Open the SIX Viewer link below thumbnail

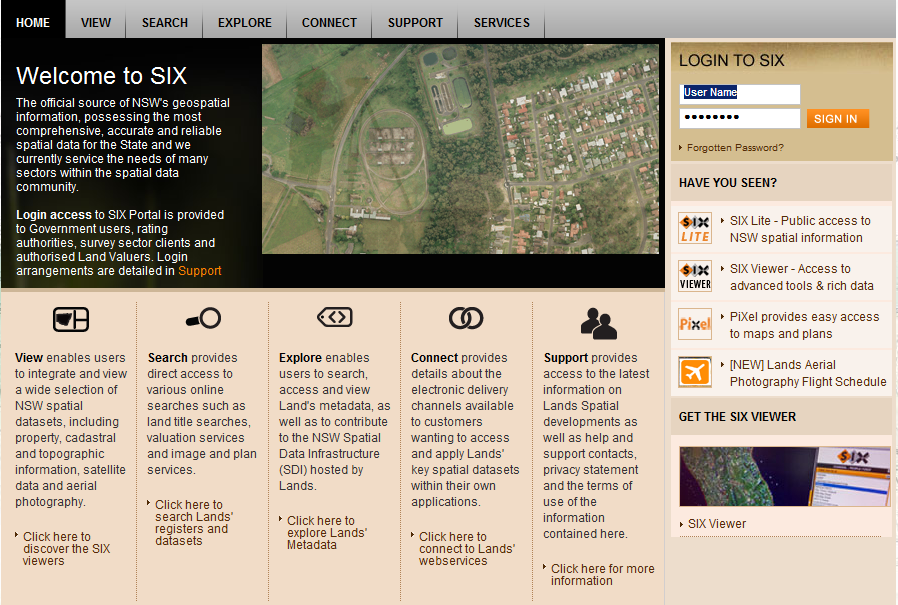pos(716,524)
